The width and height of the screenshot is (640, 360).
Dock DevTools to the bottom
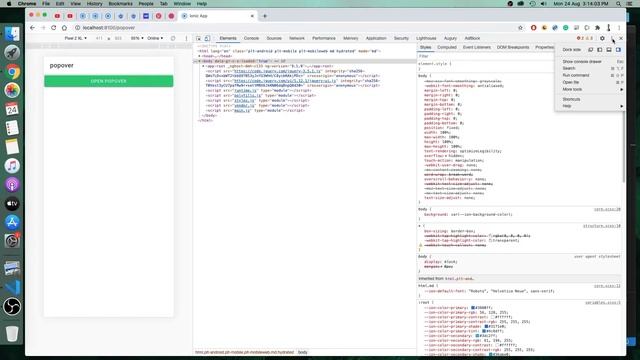tap(609, 50)
